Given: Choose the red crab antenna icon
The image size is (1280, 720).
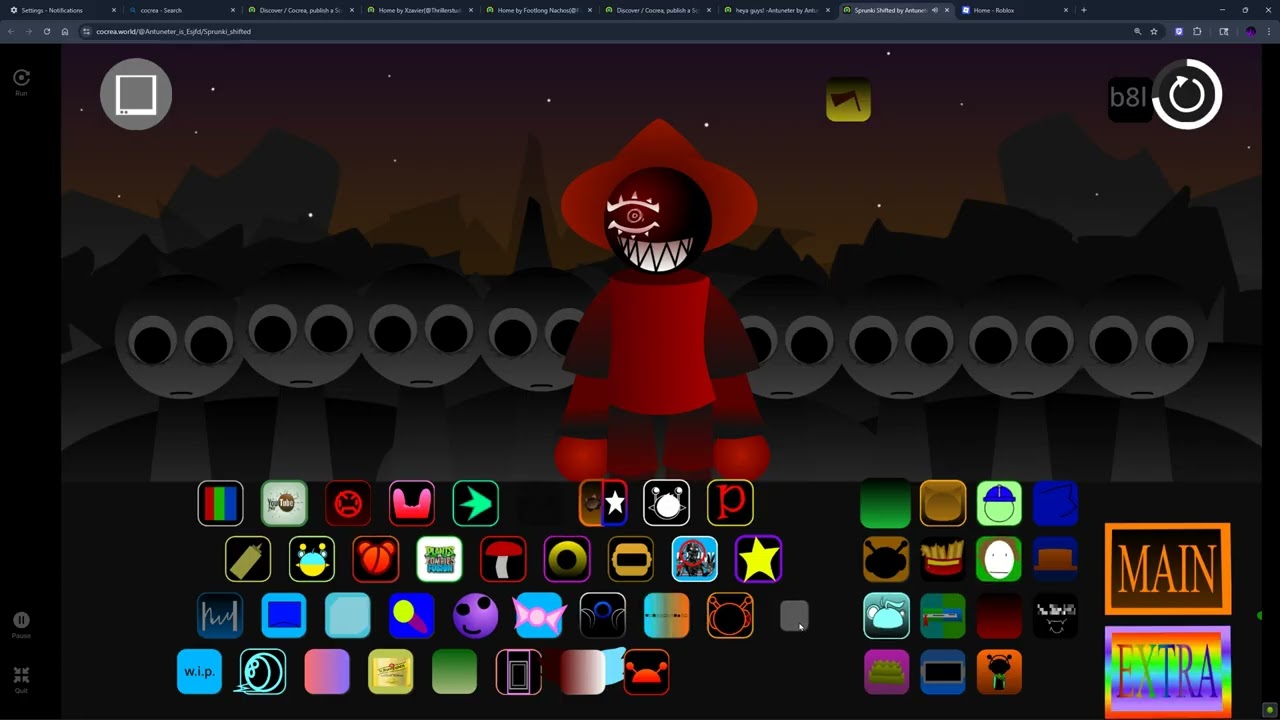Looking at the screenshot, I should [647, 672].
